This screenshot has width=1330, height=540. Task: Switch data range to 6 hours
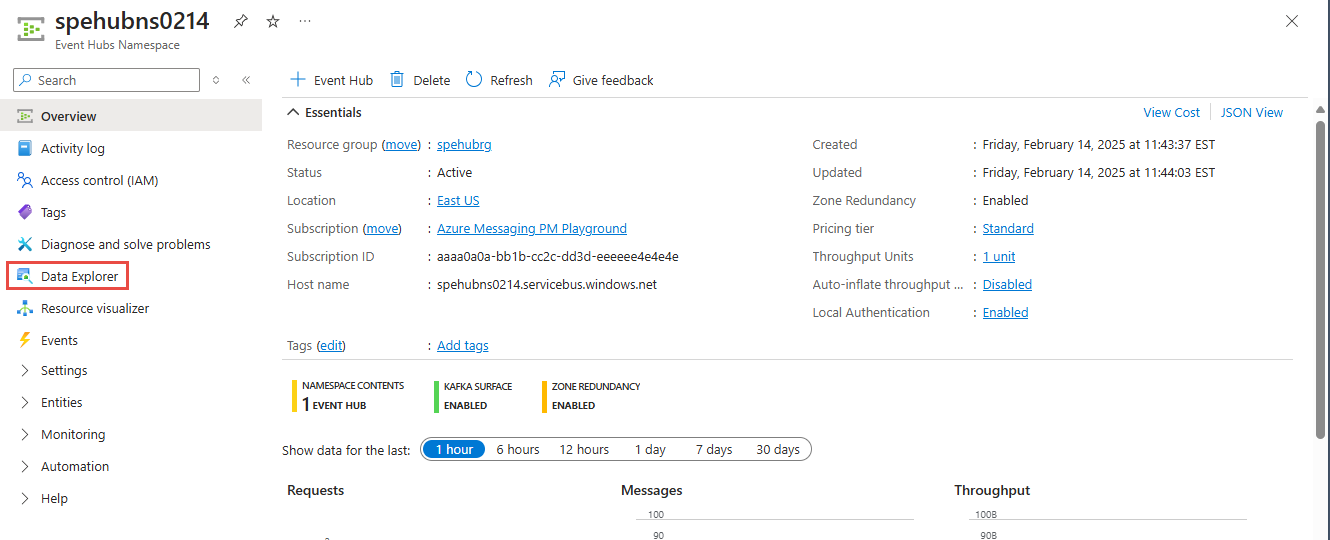(518, 449)
